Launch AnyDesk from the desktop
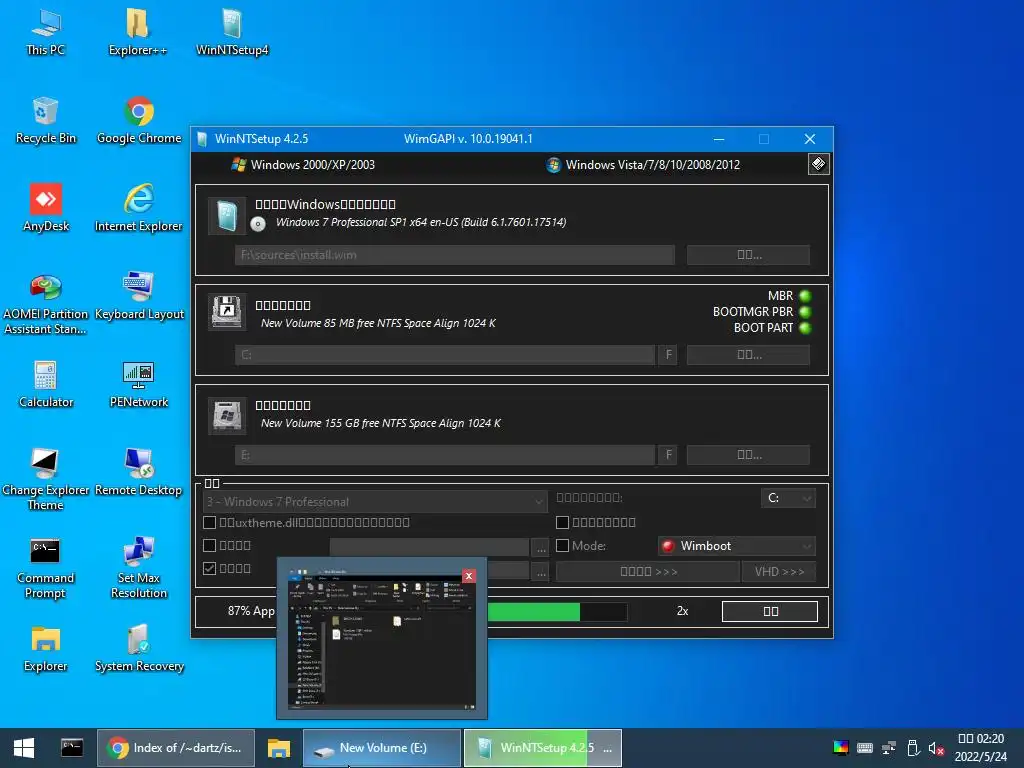This screenshot has height=768, width=1024. click(46, 208)
